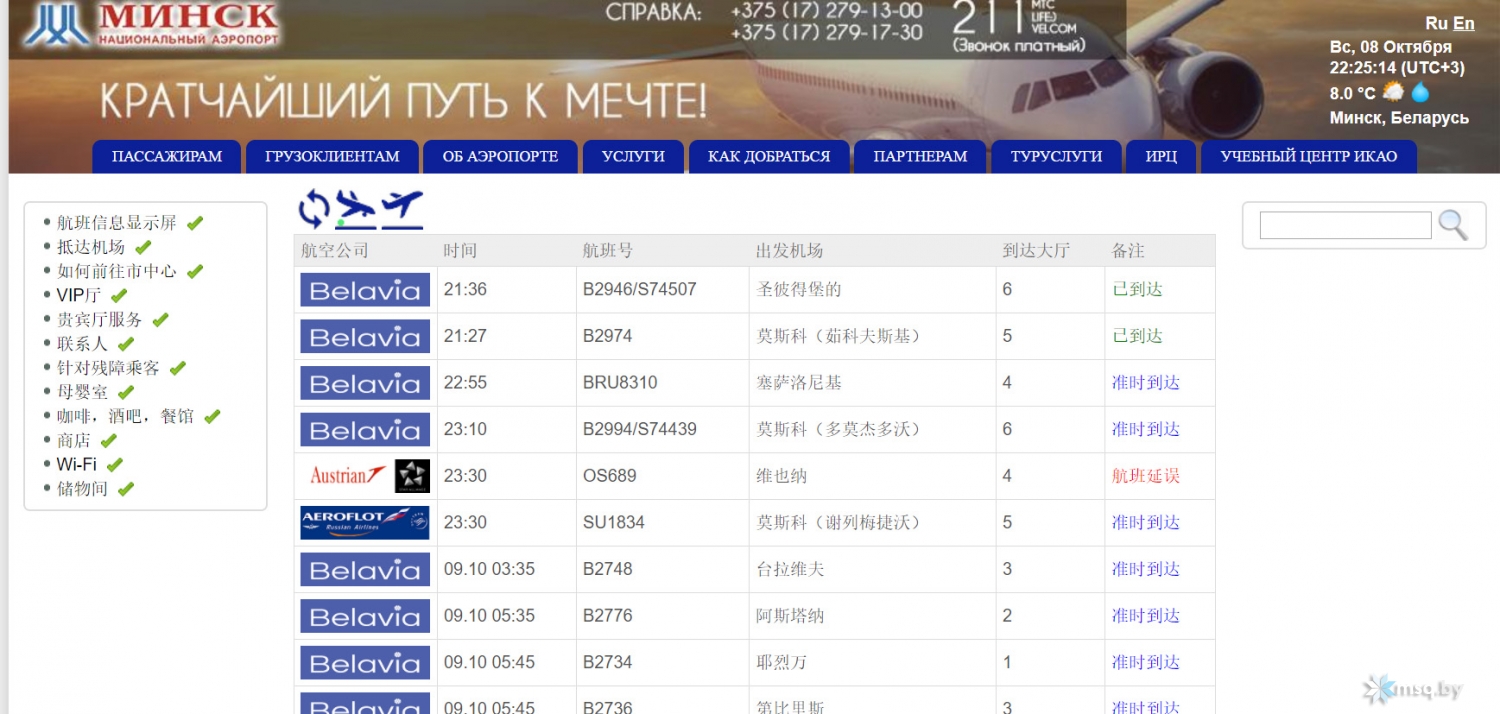The height and width of the screenshot is (714, 1500).
Task: Open the 如何前往市中心 sidebar link
Action: (x=116, y=271)
